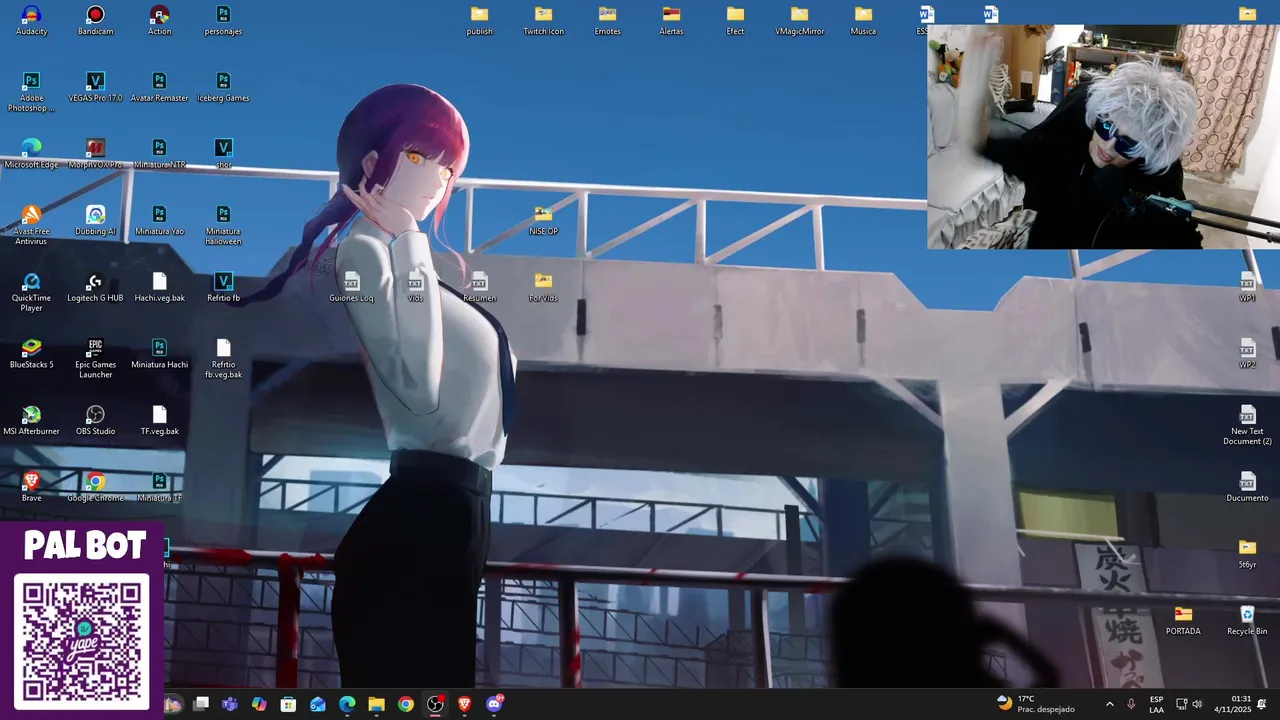Screen dimensions: 1280x720
Task: Select the Miniatura Yao PSD file
Action: tap(159, 221)
